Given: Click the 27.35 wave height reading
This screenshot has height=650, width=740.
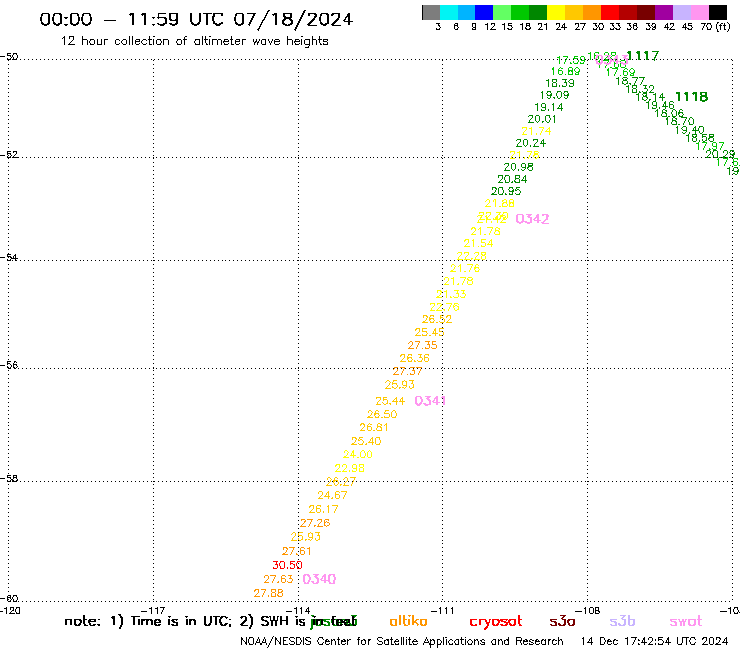Looking at the screenshot, I should click(422, 346).
